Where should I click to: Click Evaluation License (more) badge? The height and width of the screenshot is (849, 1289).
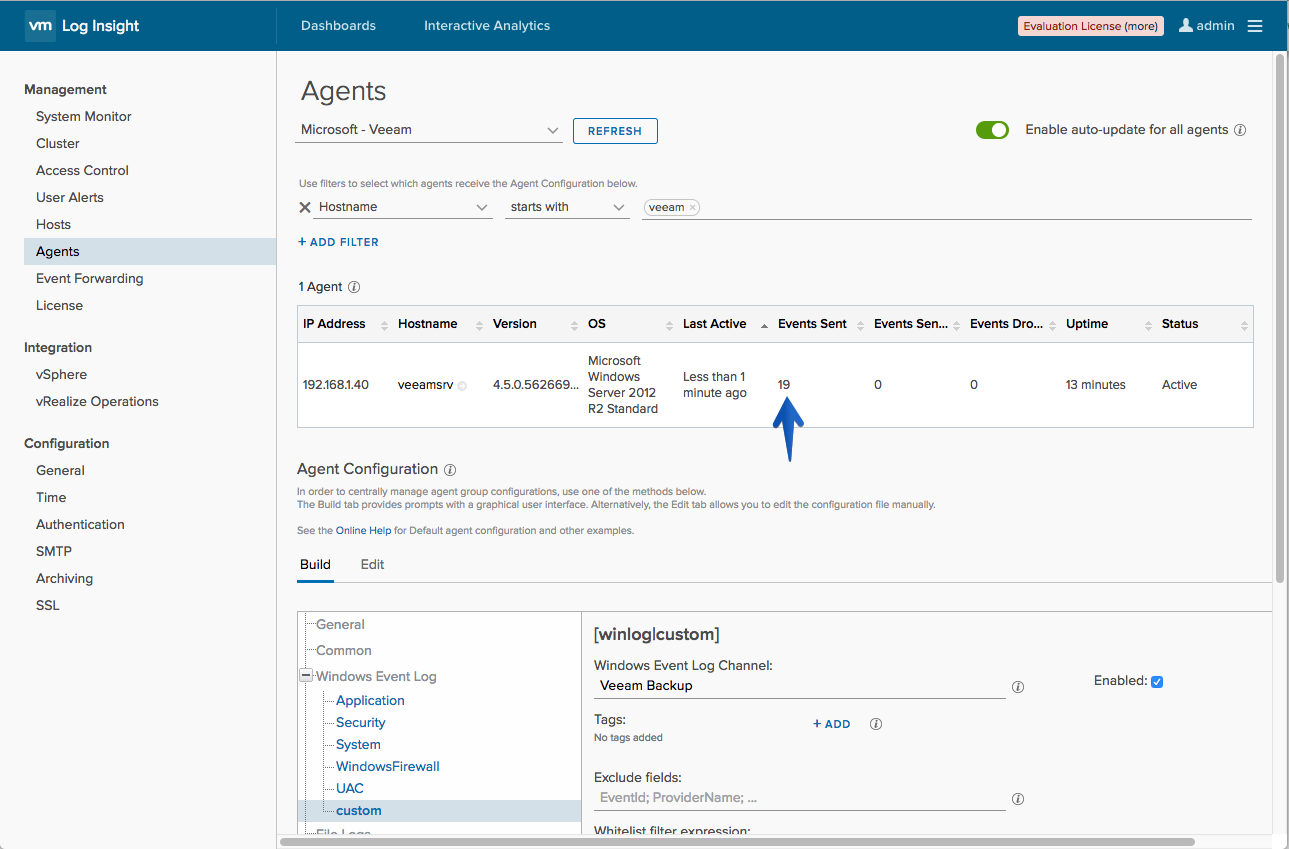click(x=1090, y=26)
